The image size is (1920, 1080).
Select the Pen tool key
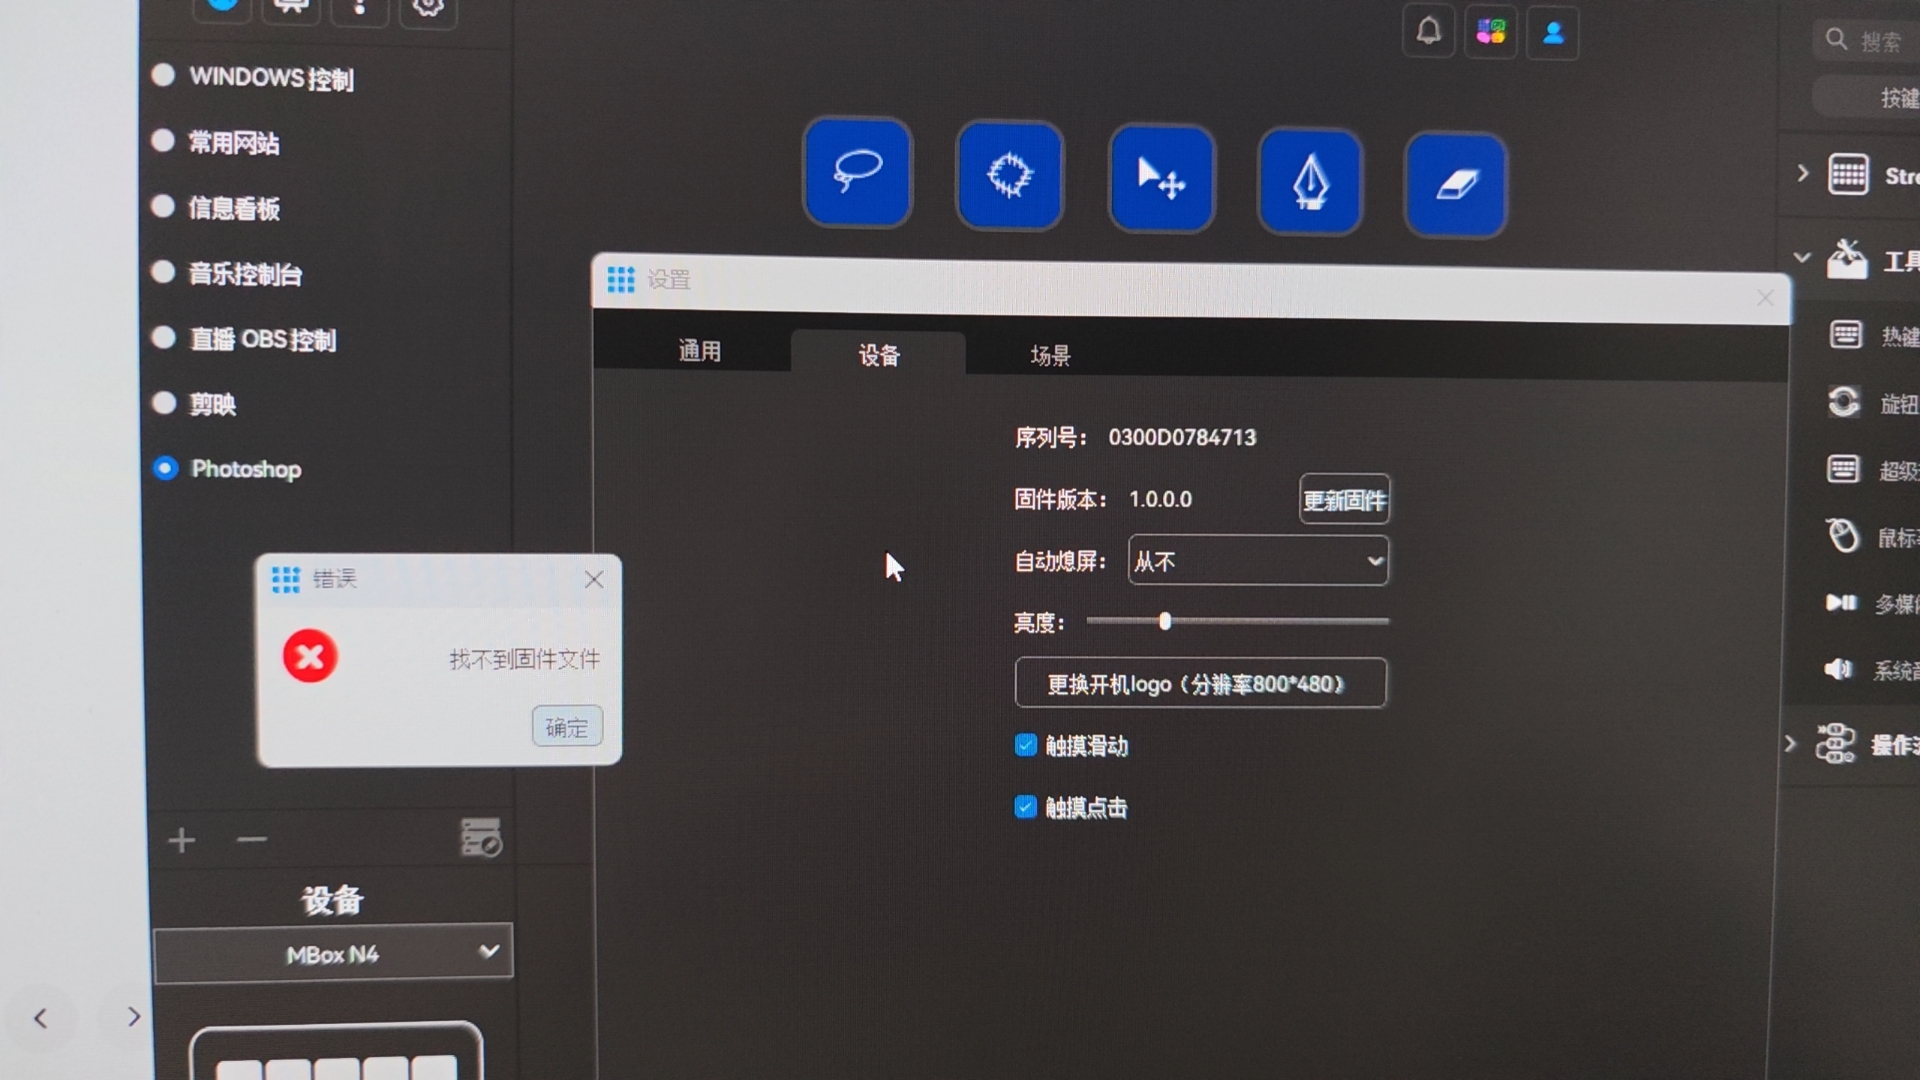[1310, 182]
